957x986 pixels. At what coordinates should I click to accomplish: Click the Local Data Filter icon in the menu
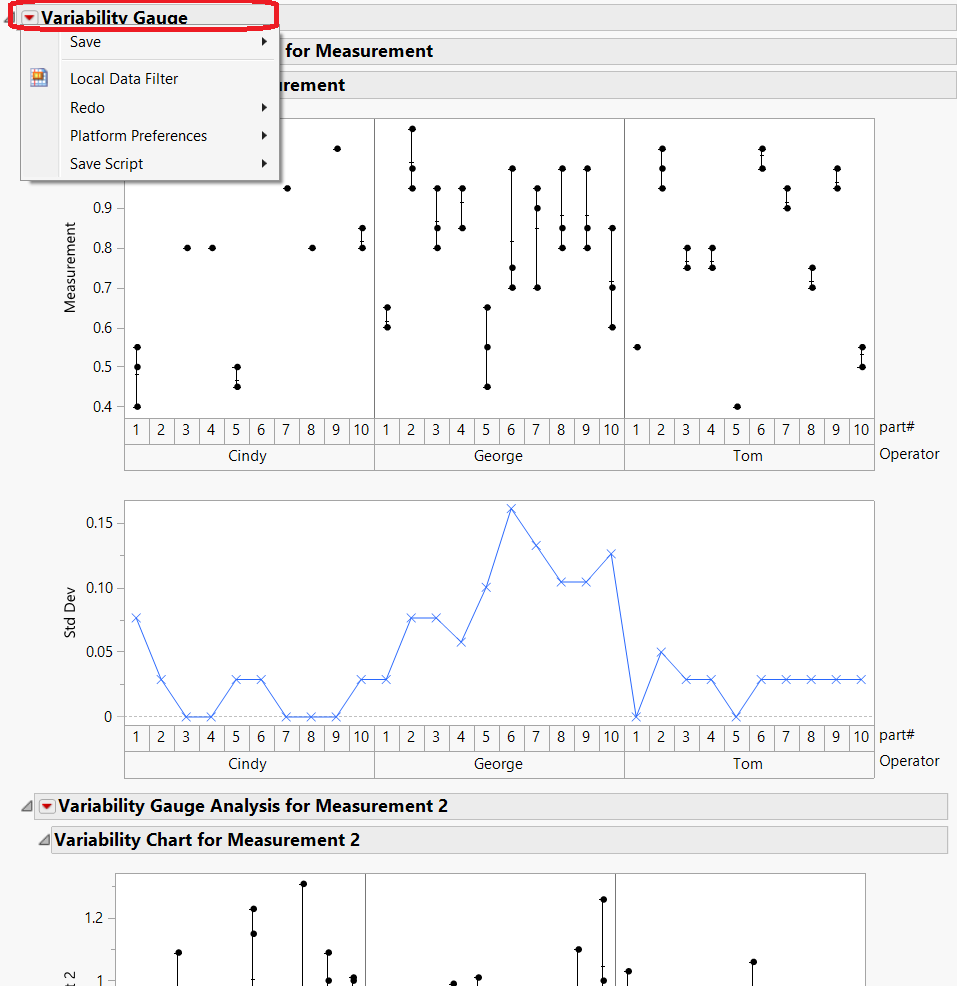click(37, 77)
